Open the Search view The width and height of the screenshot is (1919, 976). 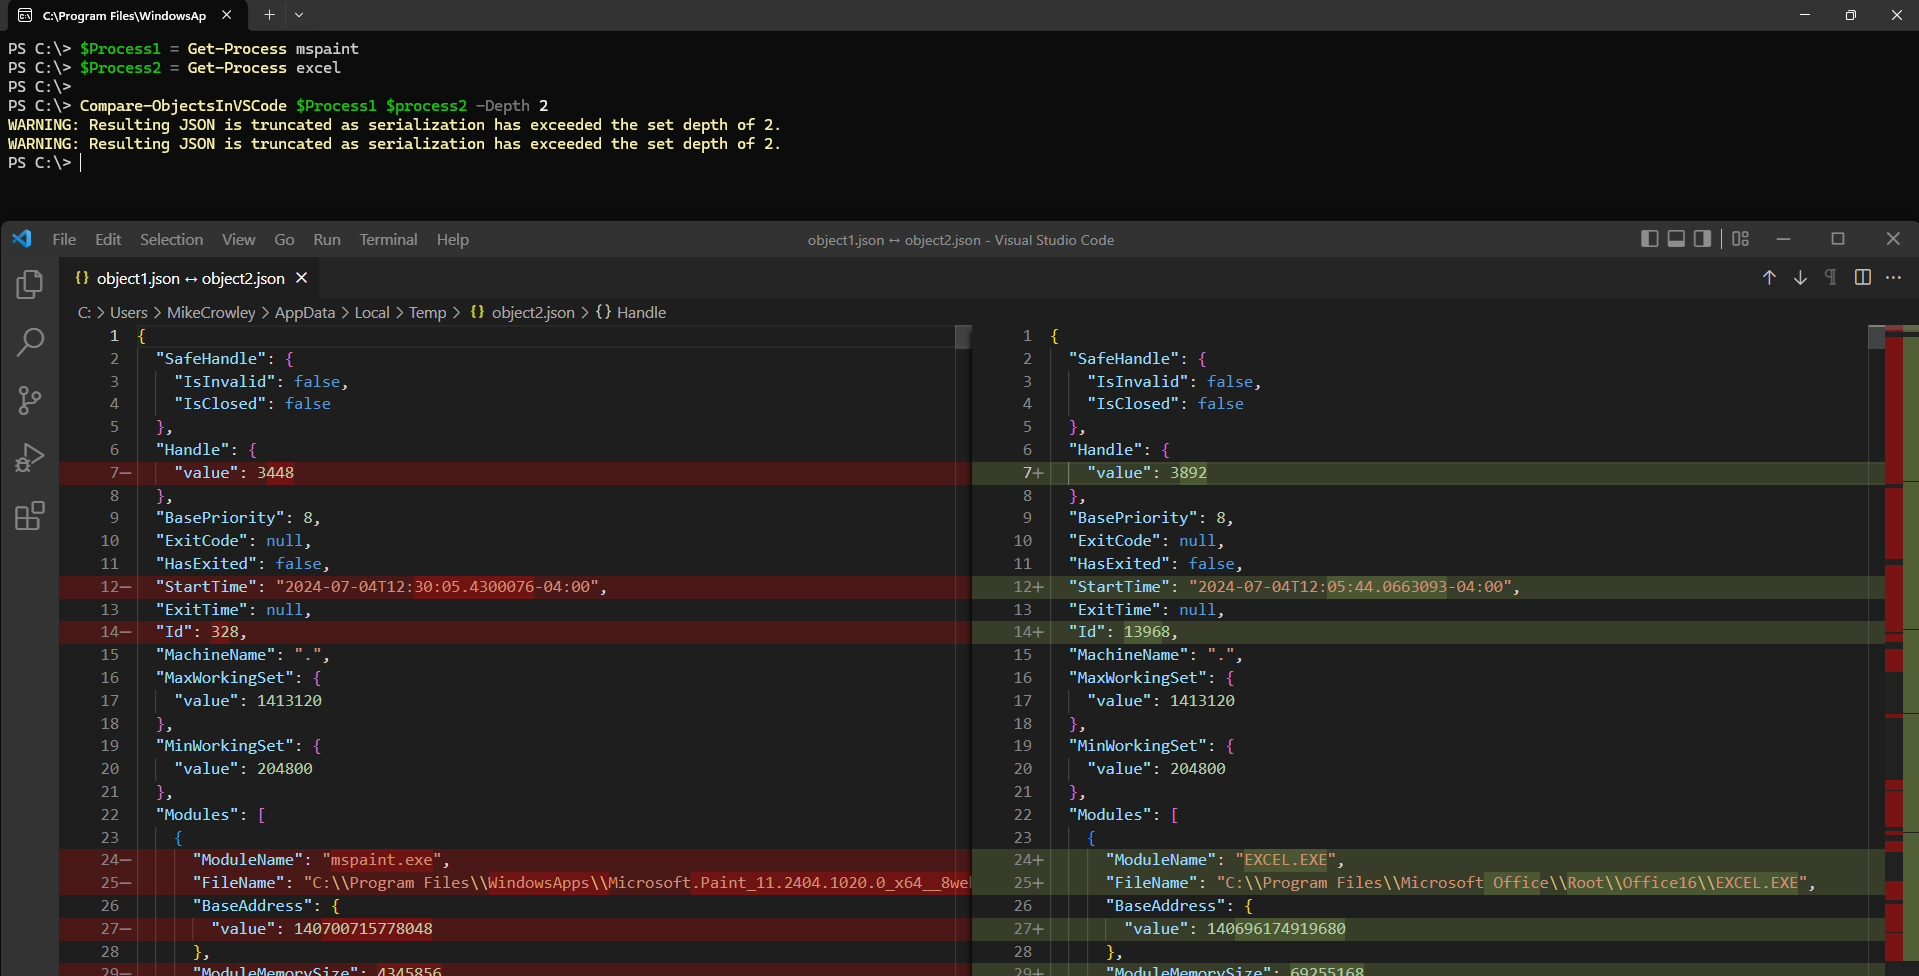click(x=29, y=342)
